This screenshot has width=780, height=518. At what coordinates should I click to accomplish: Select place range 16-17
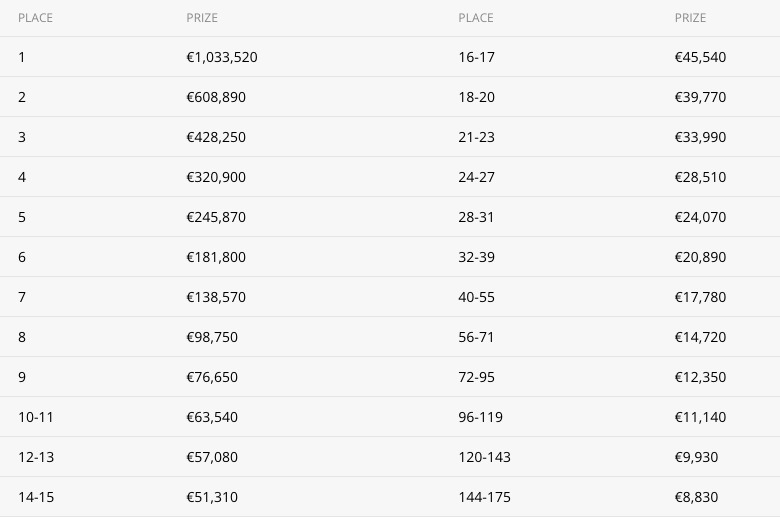coord(477,57)
